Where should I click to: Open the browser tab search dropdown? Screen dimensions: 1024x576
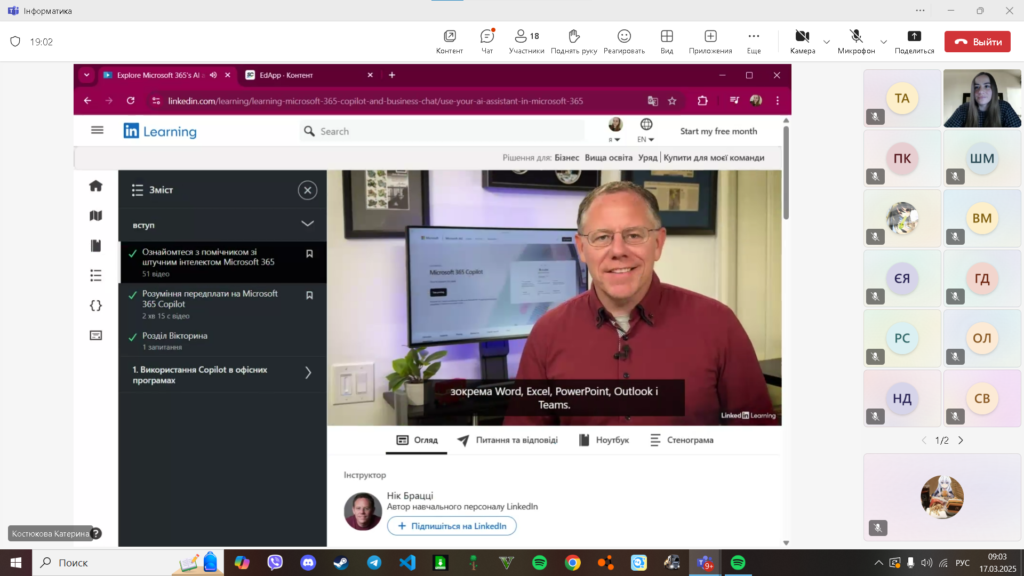(x=86, y=75)
